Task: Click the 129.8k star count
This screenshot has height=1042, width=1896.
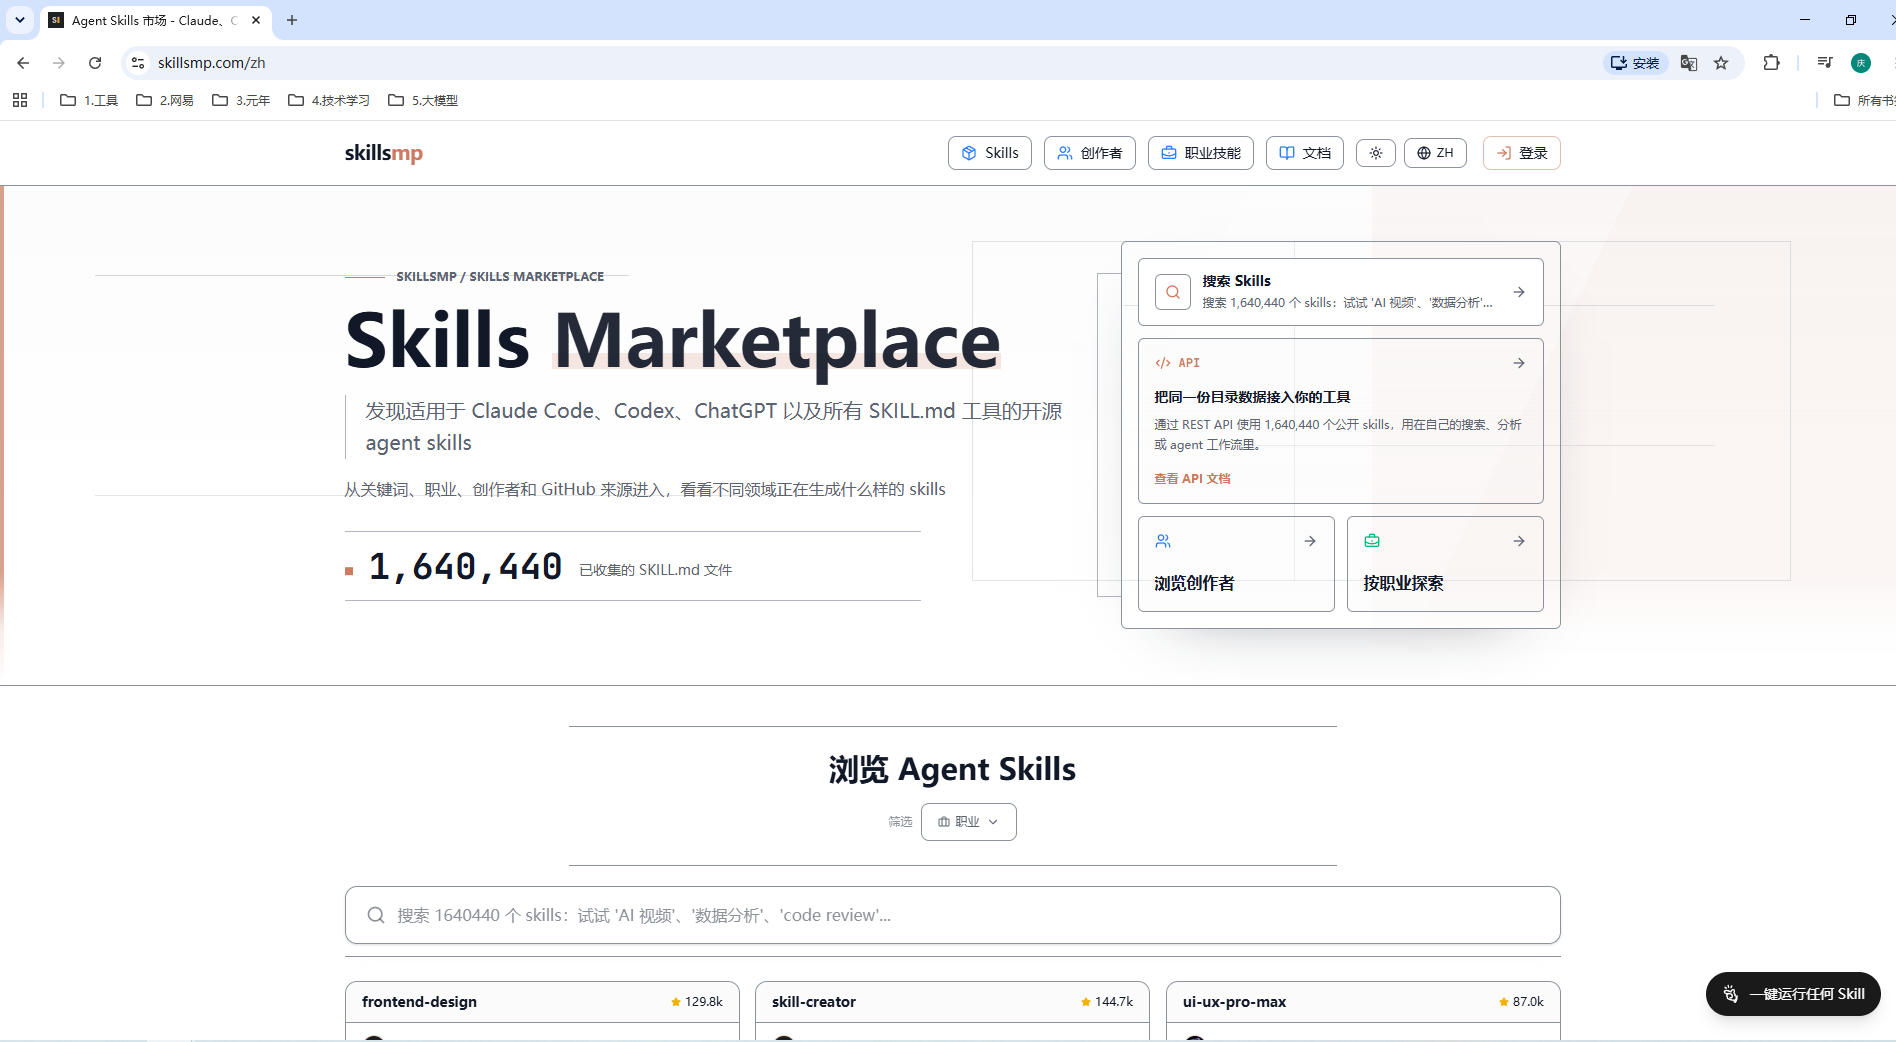Action: pos(697,1002)
